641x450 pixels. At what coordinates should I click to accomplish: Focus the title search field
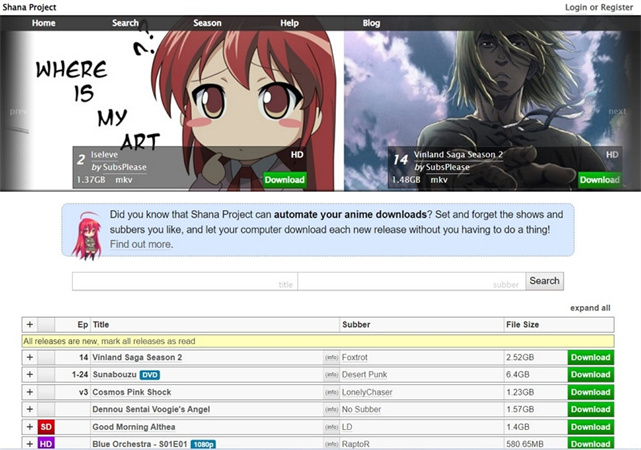(185, 281)
